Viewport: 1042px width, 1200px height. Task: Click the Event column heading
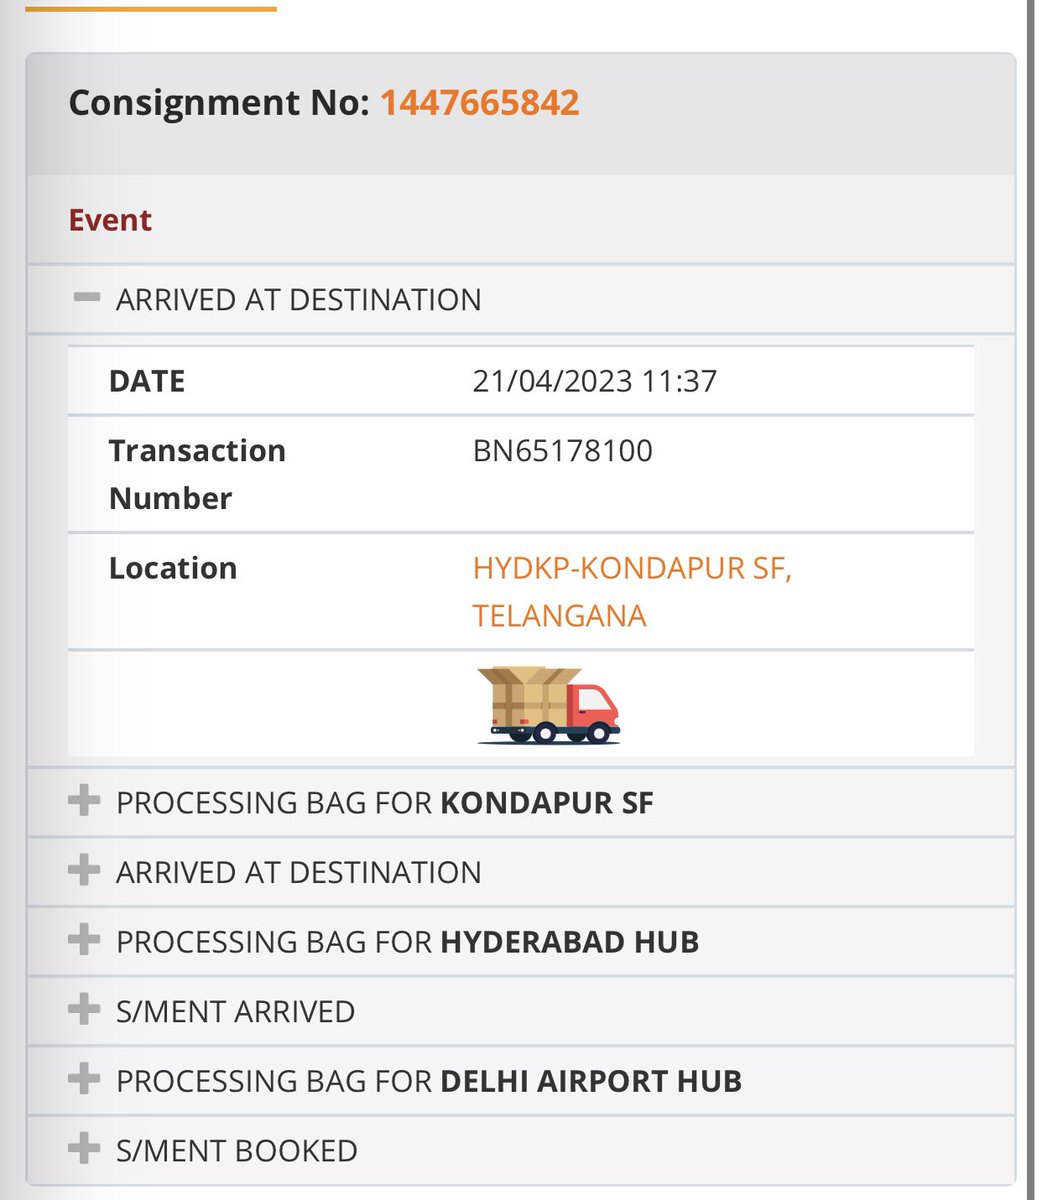click(x=110, y=220)
